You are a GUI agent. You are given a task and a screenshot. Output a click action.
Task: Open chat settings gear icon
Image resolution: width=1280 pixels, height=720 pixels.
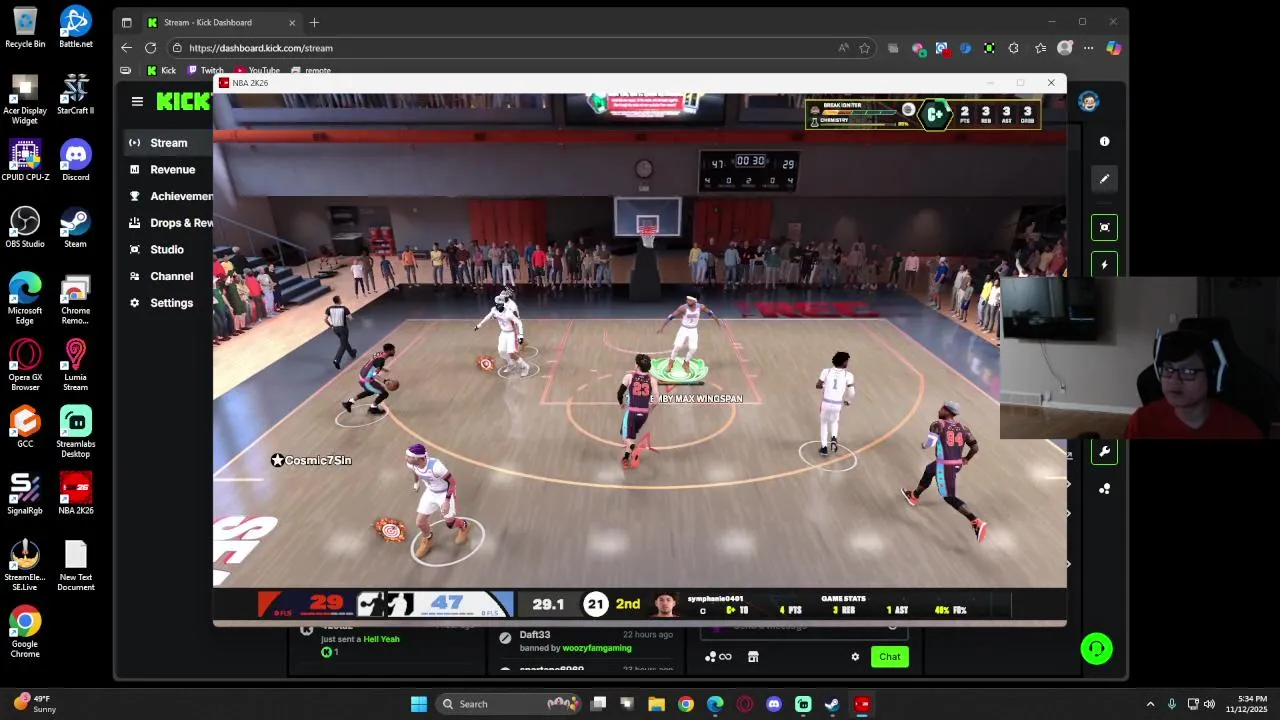855,657
